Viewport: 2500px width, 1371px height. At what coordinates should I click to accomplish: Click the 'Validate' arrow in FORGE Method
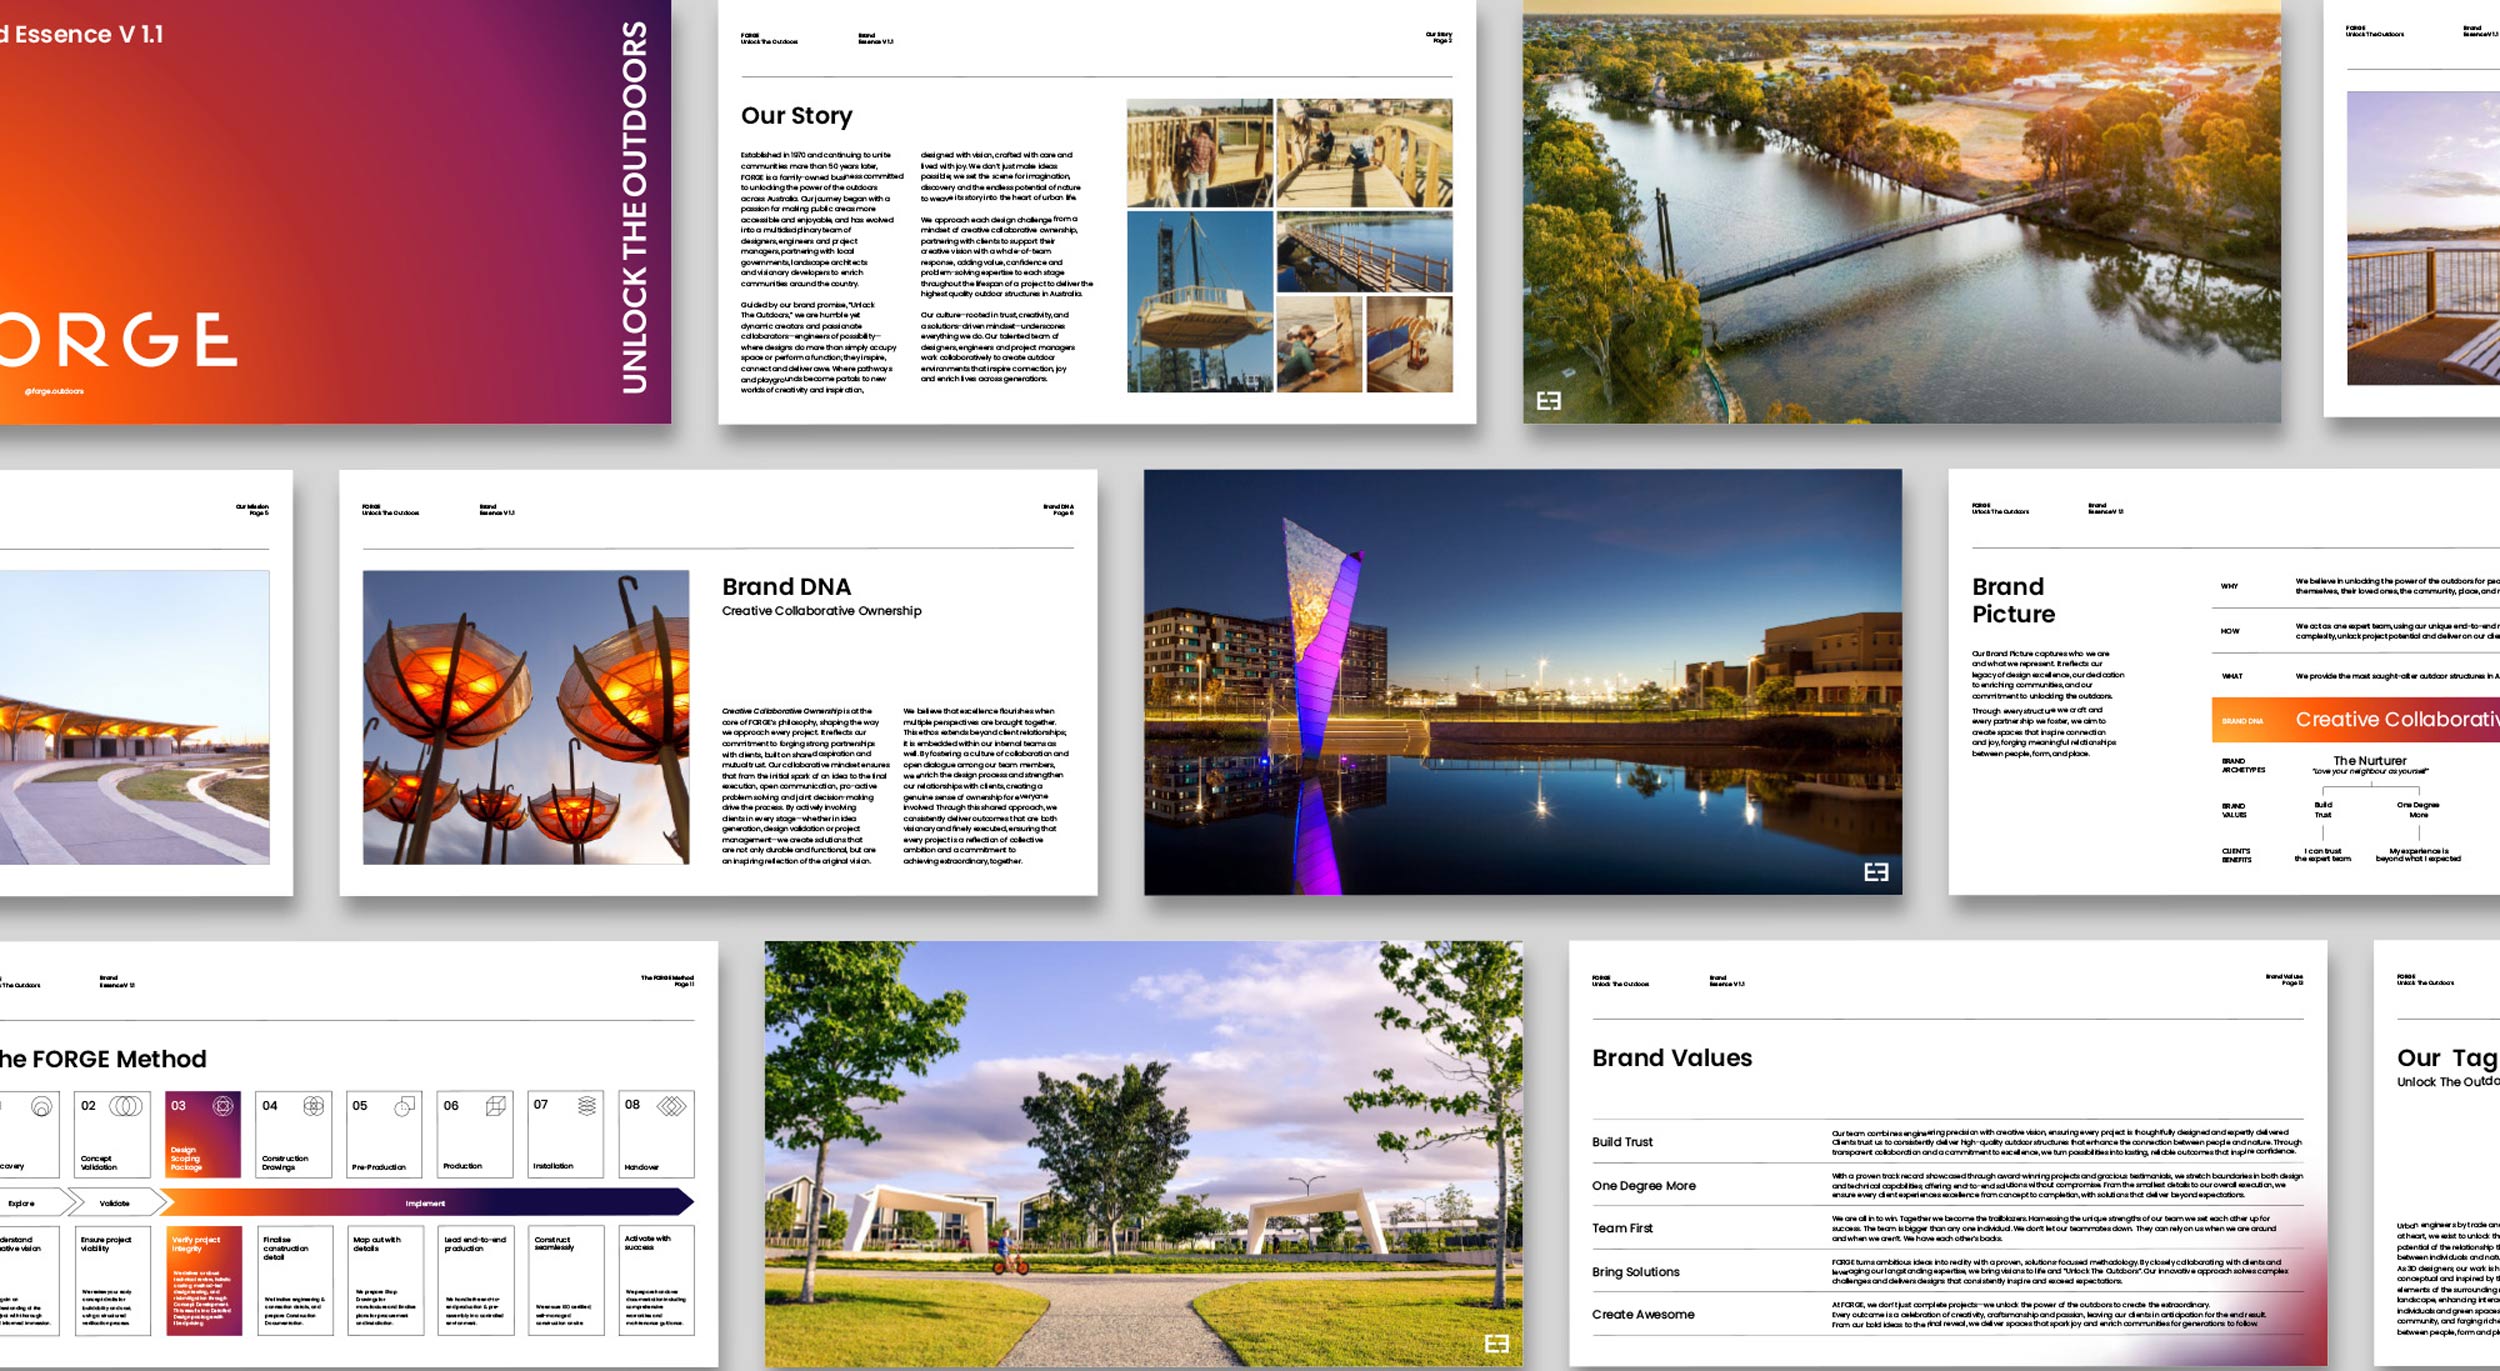118,1203
